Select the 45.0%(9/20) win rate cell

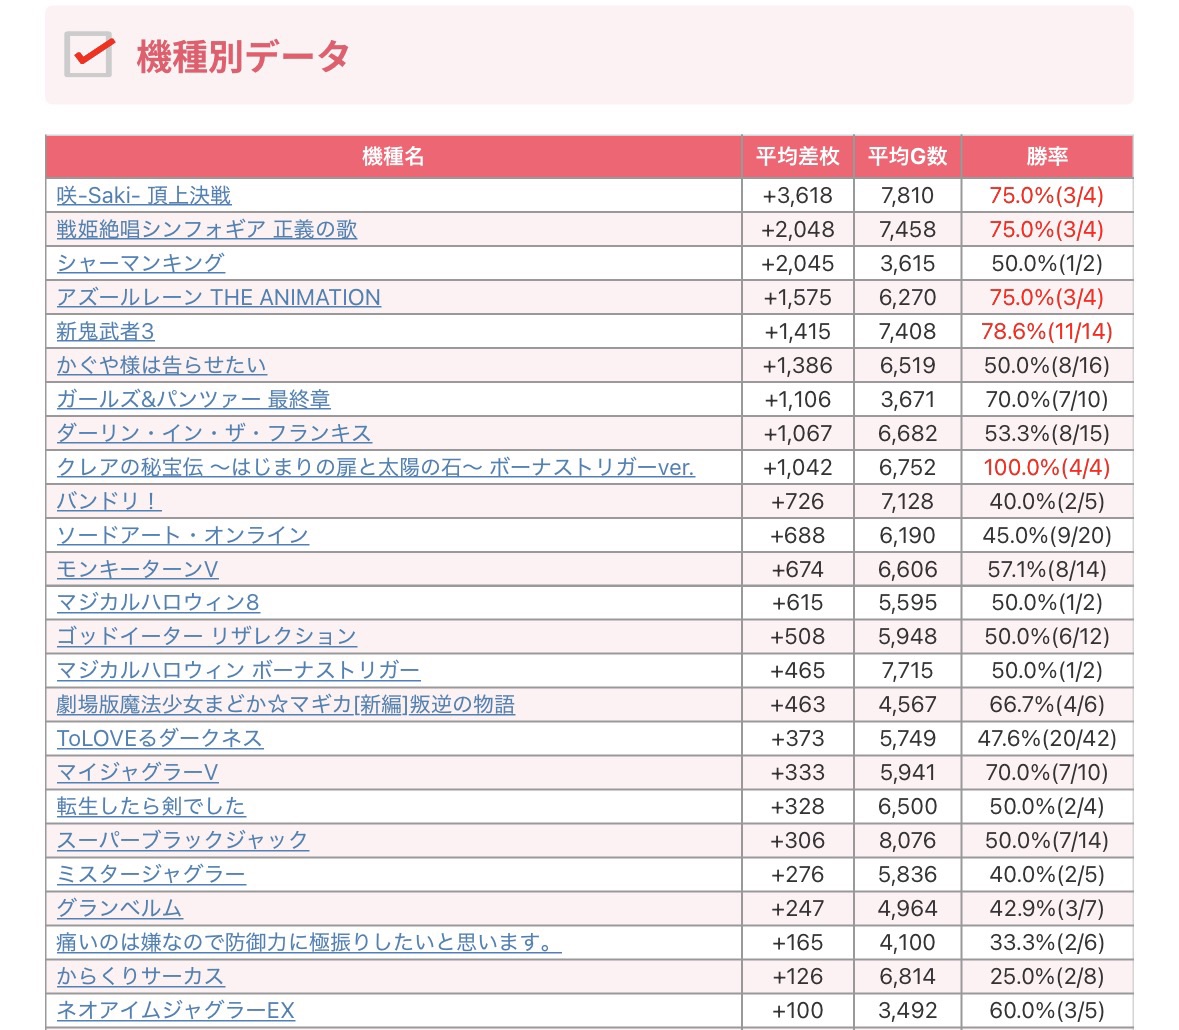(x=1047, y=535)
